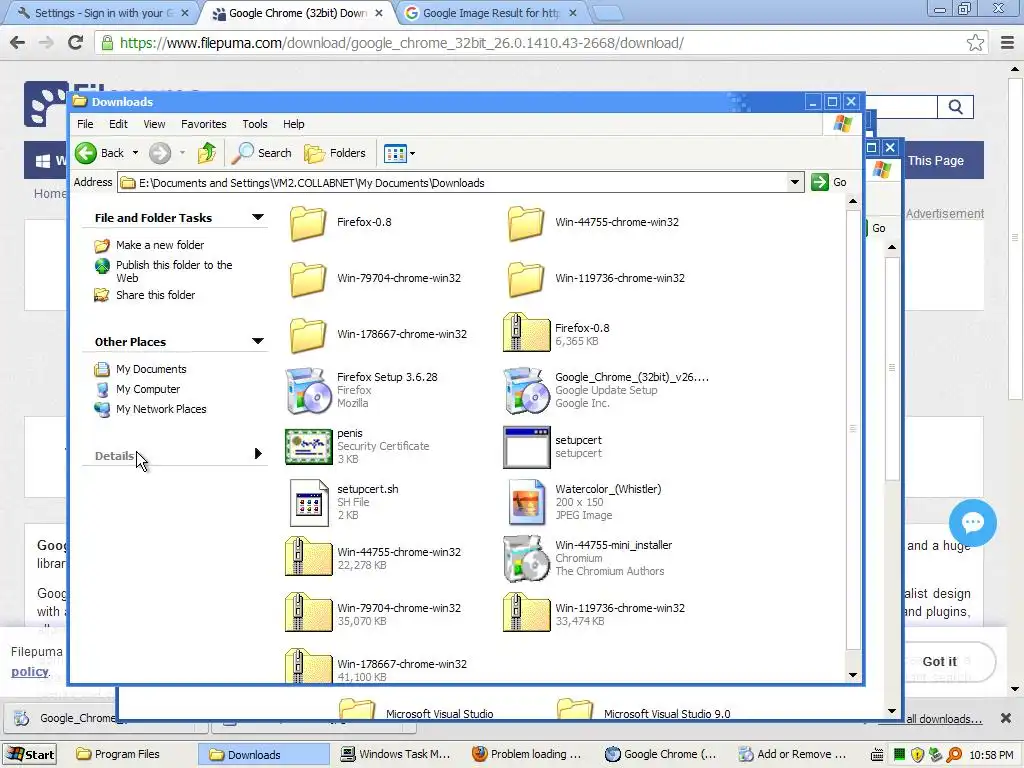The height and width of the screenshot is (768, 1024).
Task: Expand the Details section
Action: click(258, 453)
